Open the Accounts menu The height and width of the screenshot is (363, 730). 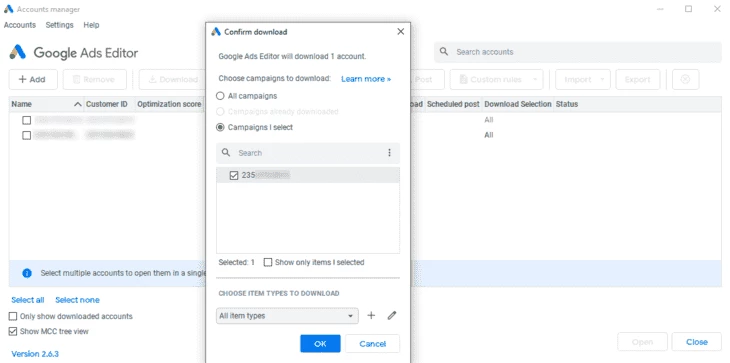pos(20,25)
